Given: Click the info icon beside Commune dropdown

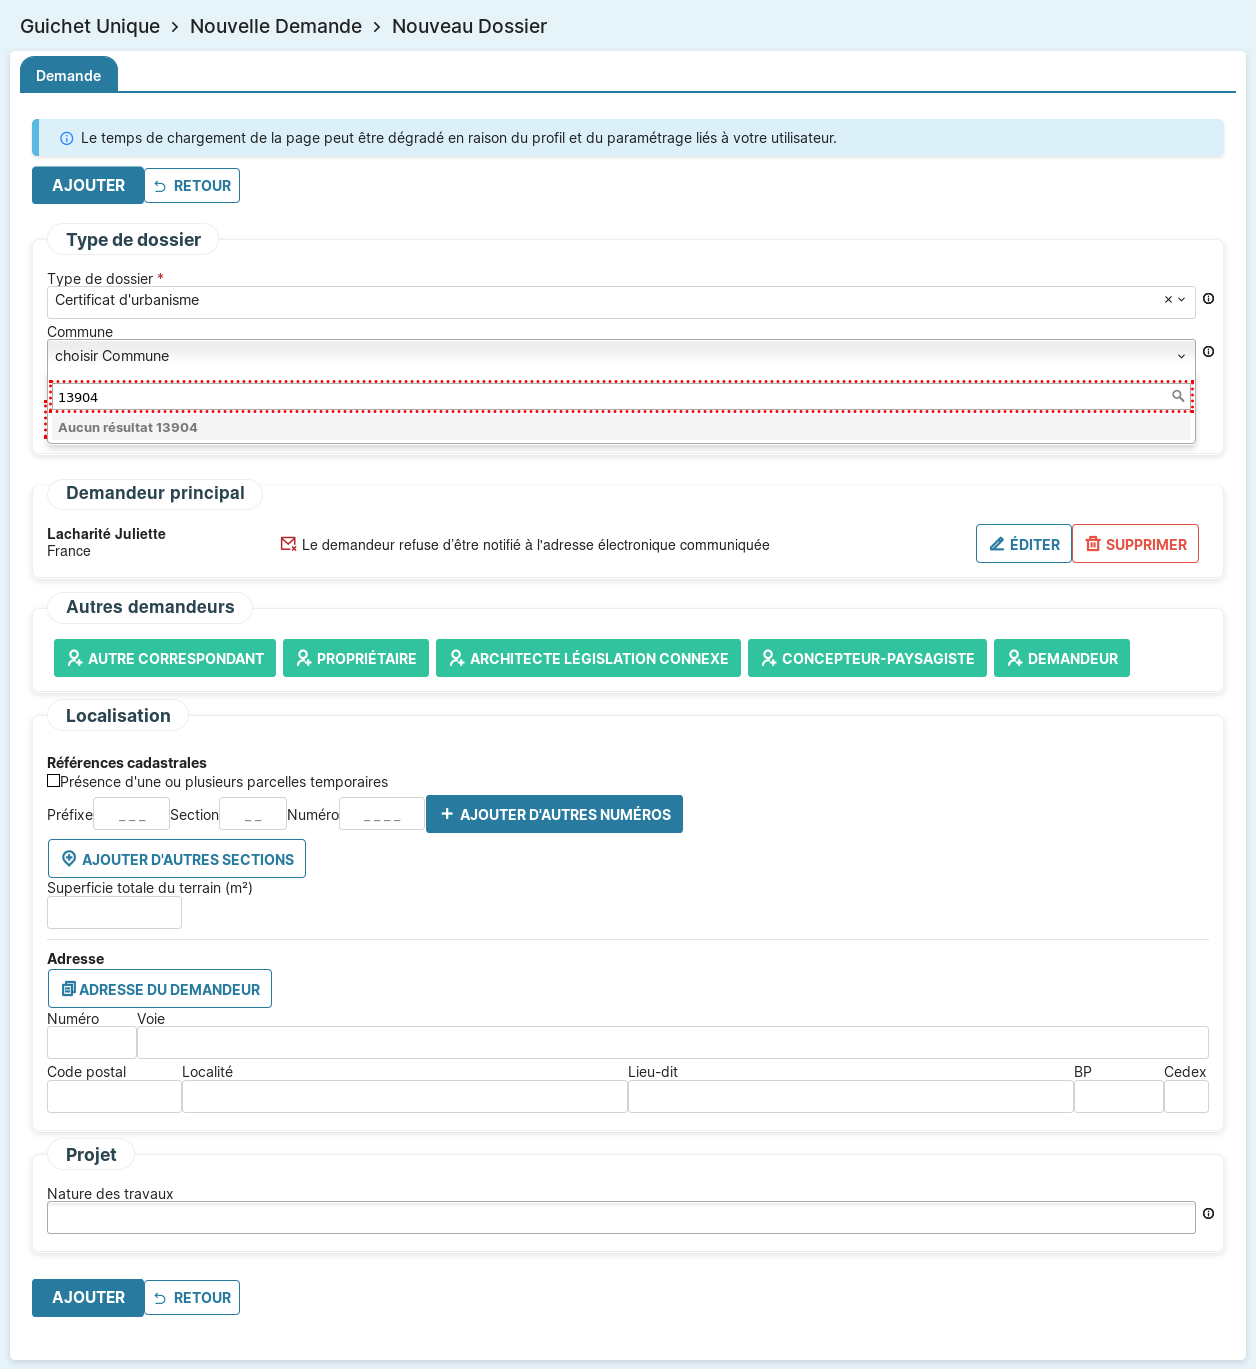Looking at the screenshot, I should point(1208,352).
